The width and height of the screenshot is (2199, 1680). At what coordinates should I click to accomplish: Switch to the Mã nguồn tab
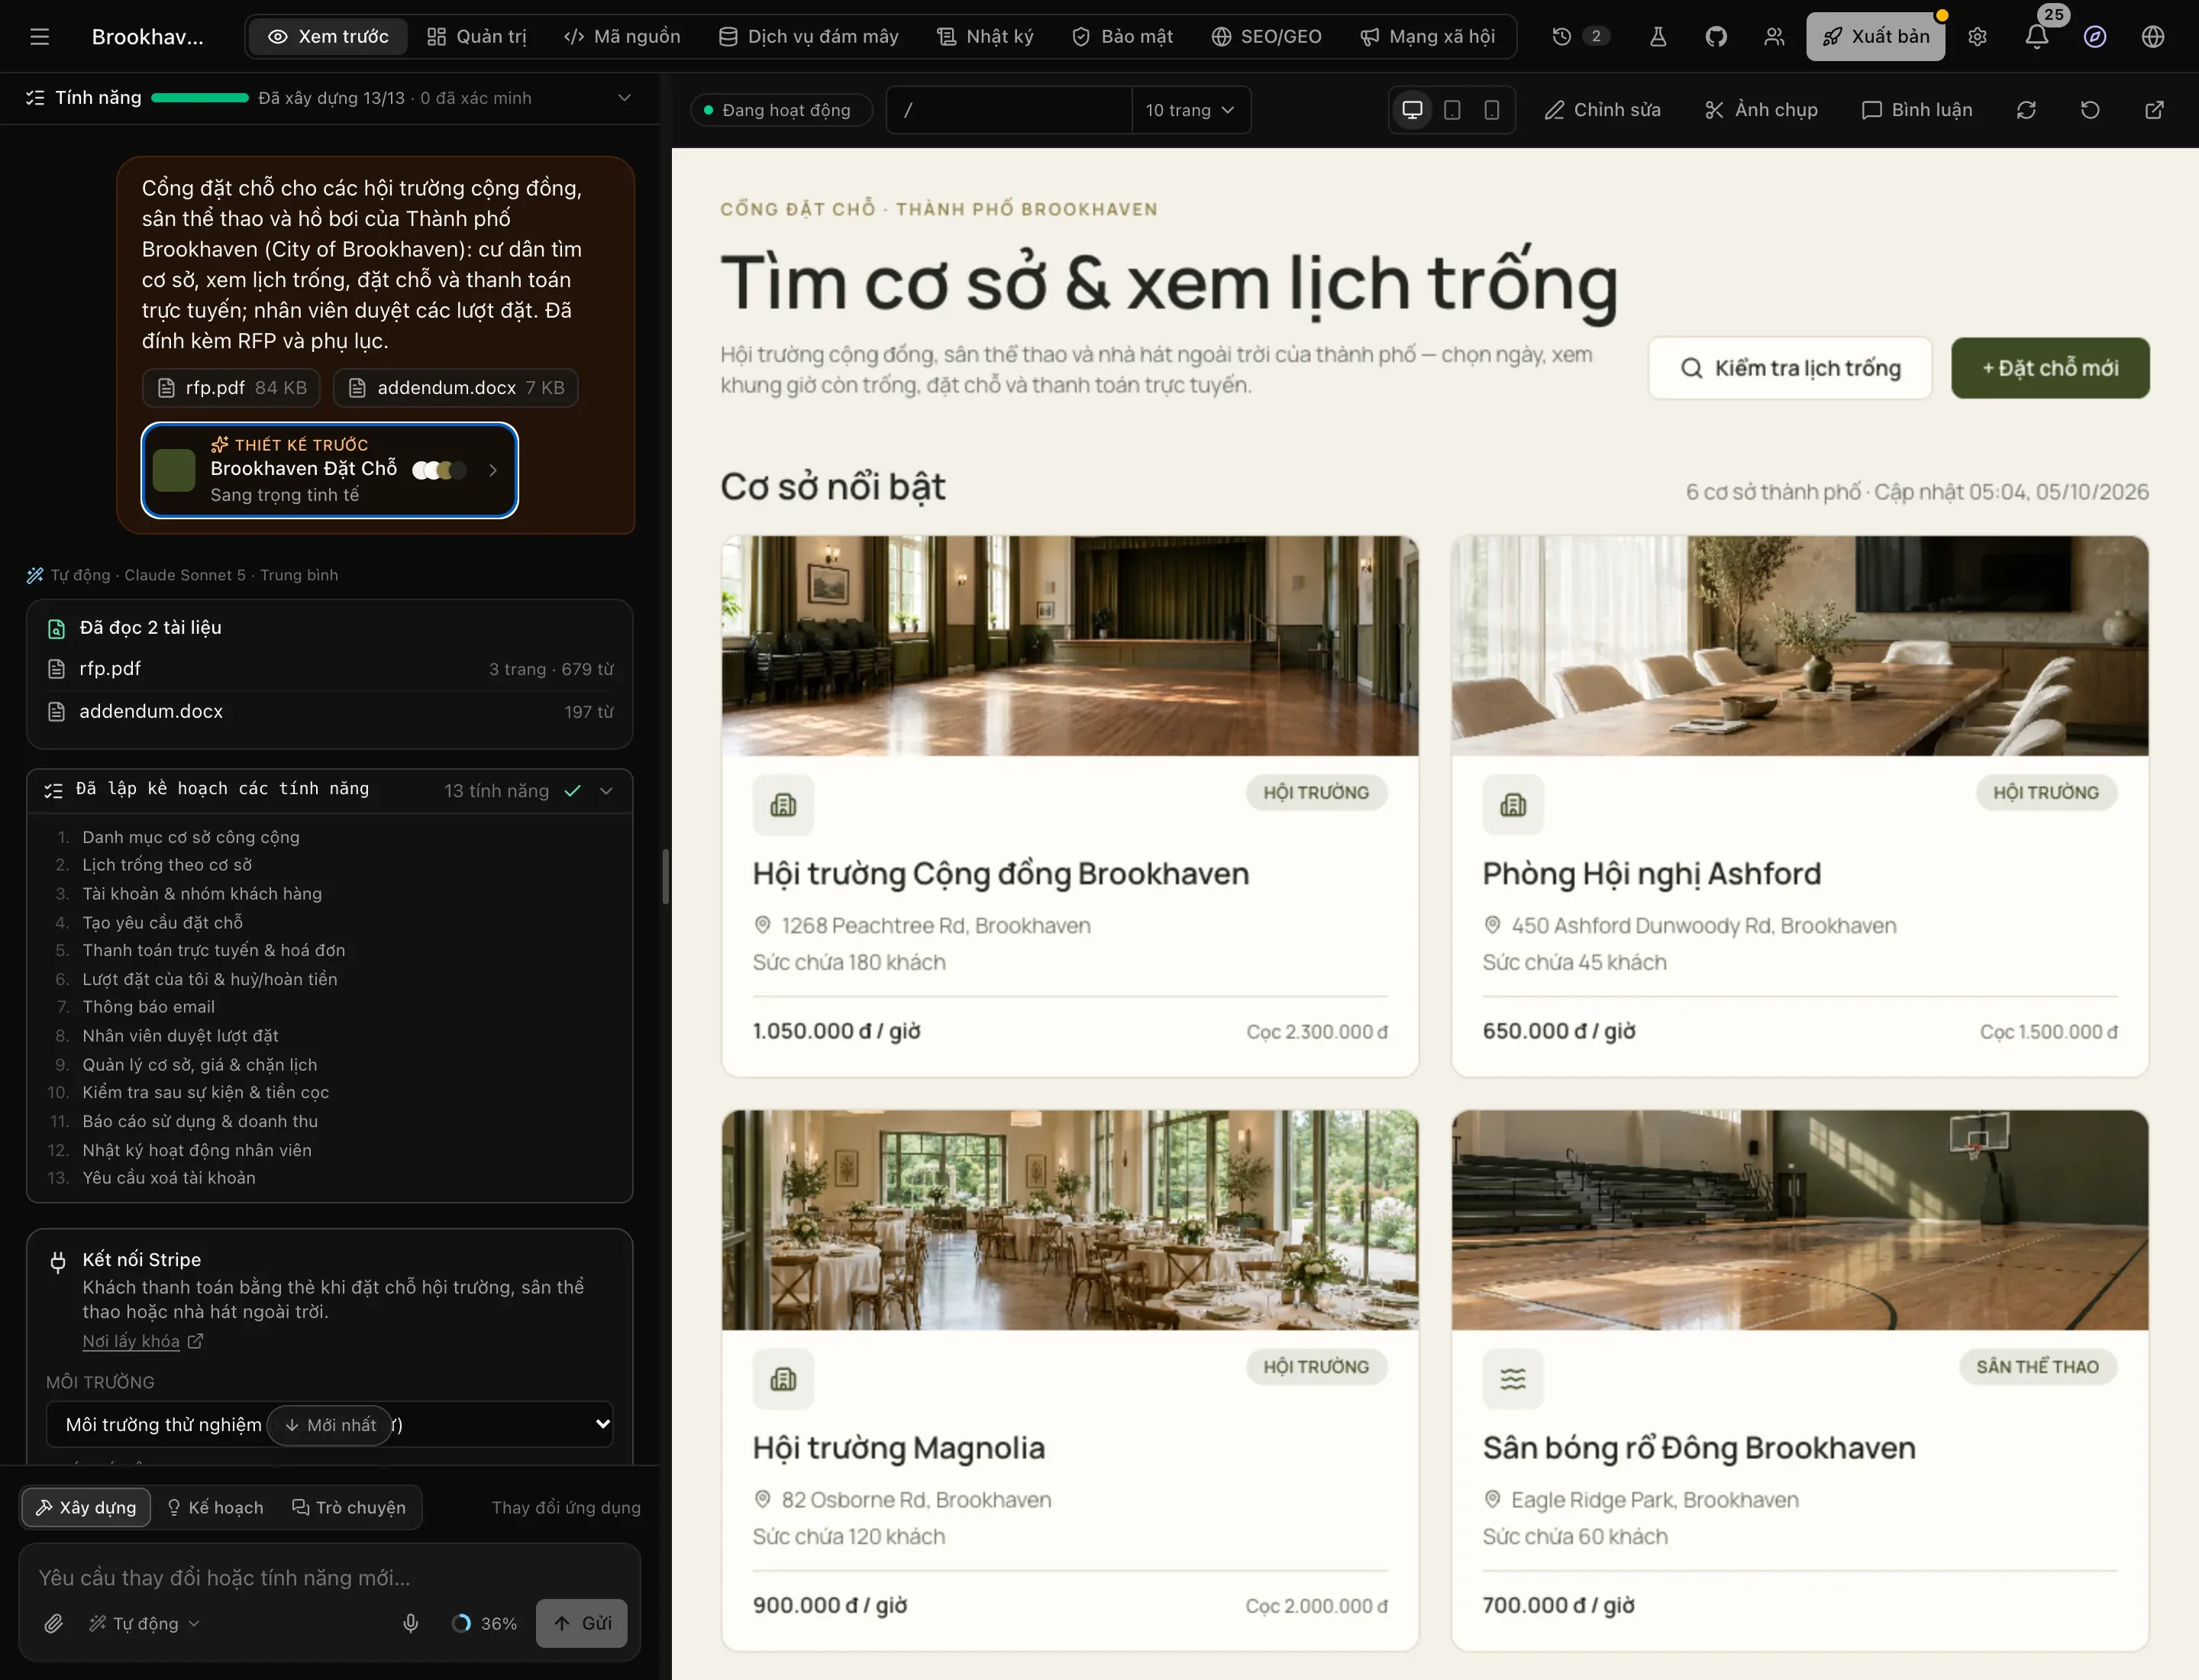click(x=622, y=37)
